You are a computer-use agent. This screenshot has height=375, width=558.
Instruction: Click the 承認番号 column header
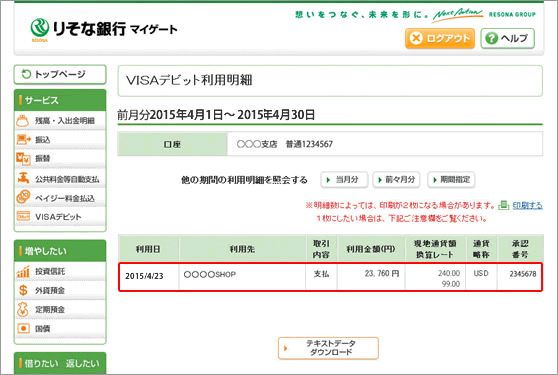(520, 249)
